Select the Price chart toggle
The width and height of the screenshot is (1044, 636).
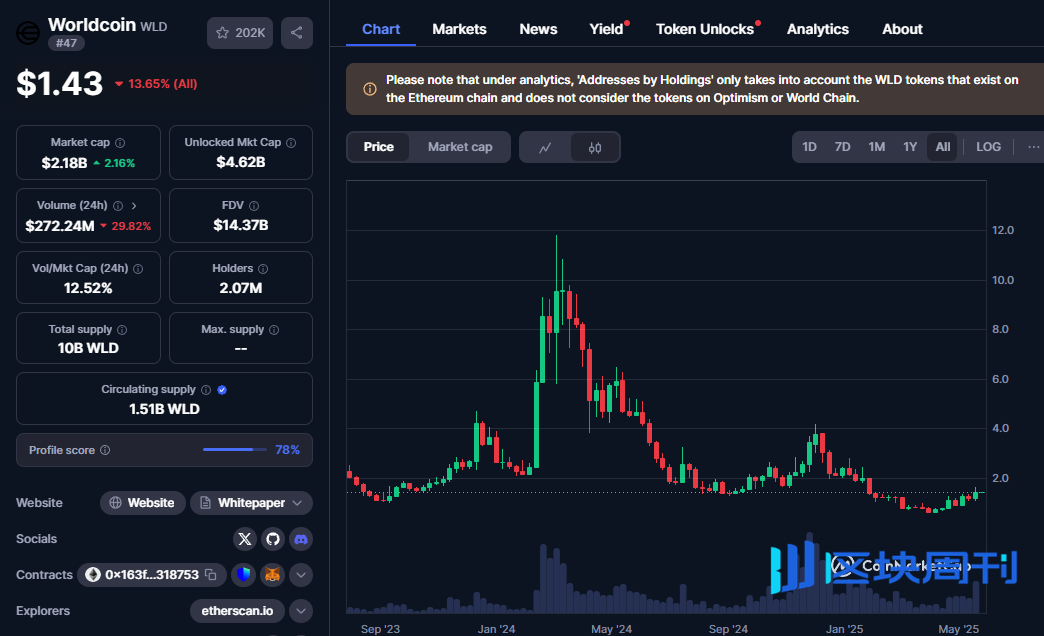point(378,147)
